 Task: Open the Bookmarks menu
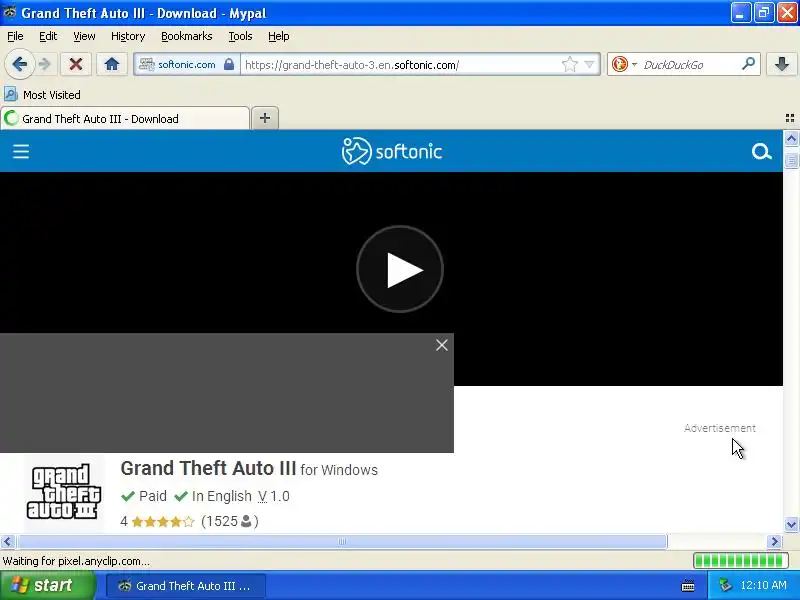187,36
